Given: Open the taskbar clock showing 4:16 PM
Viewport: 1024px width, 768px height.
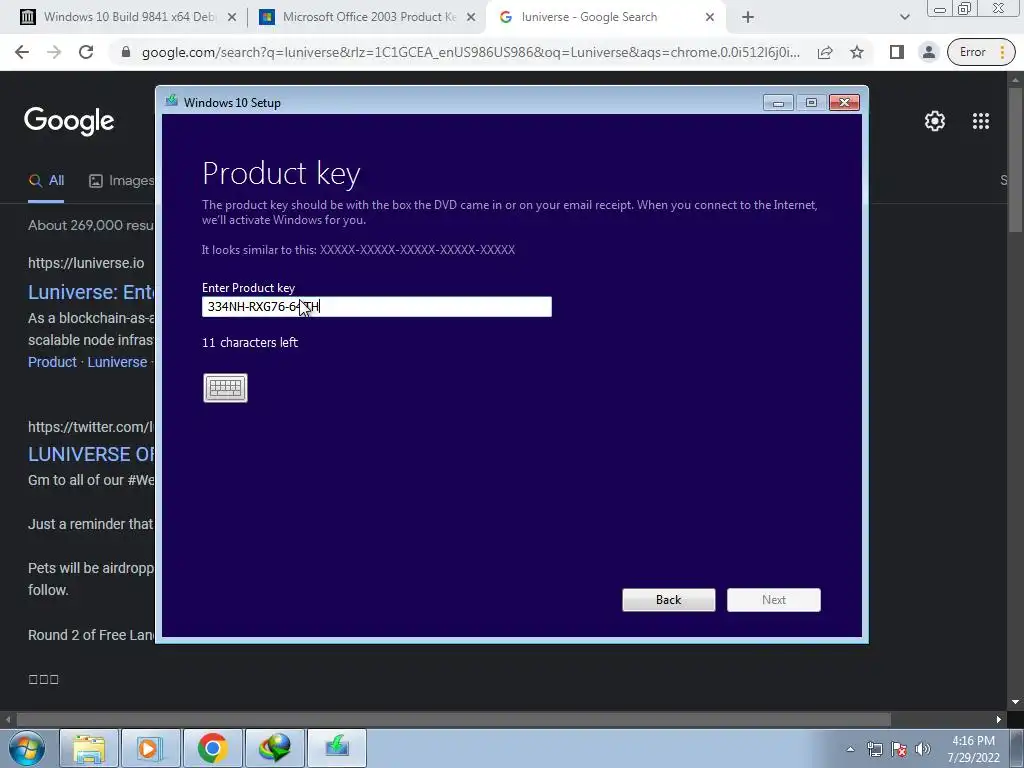Looking at the screenshot, I should click(x=973, y=749).
